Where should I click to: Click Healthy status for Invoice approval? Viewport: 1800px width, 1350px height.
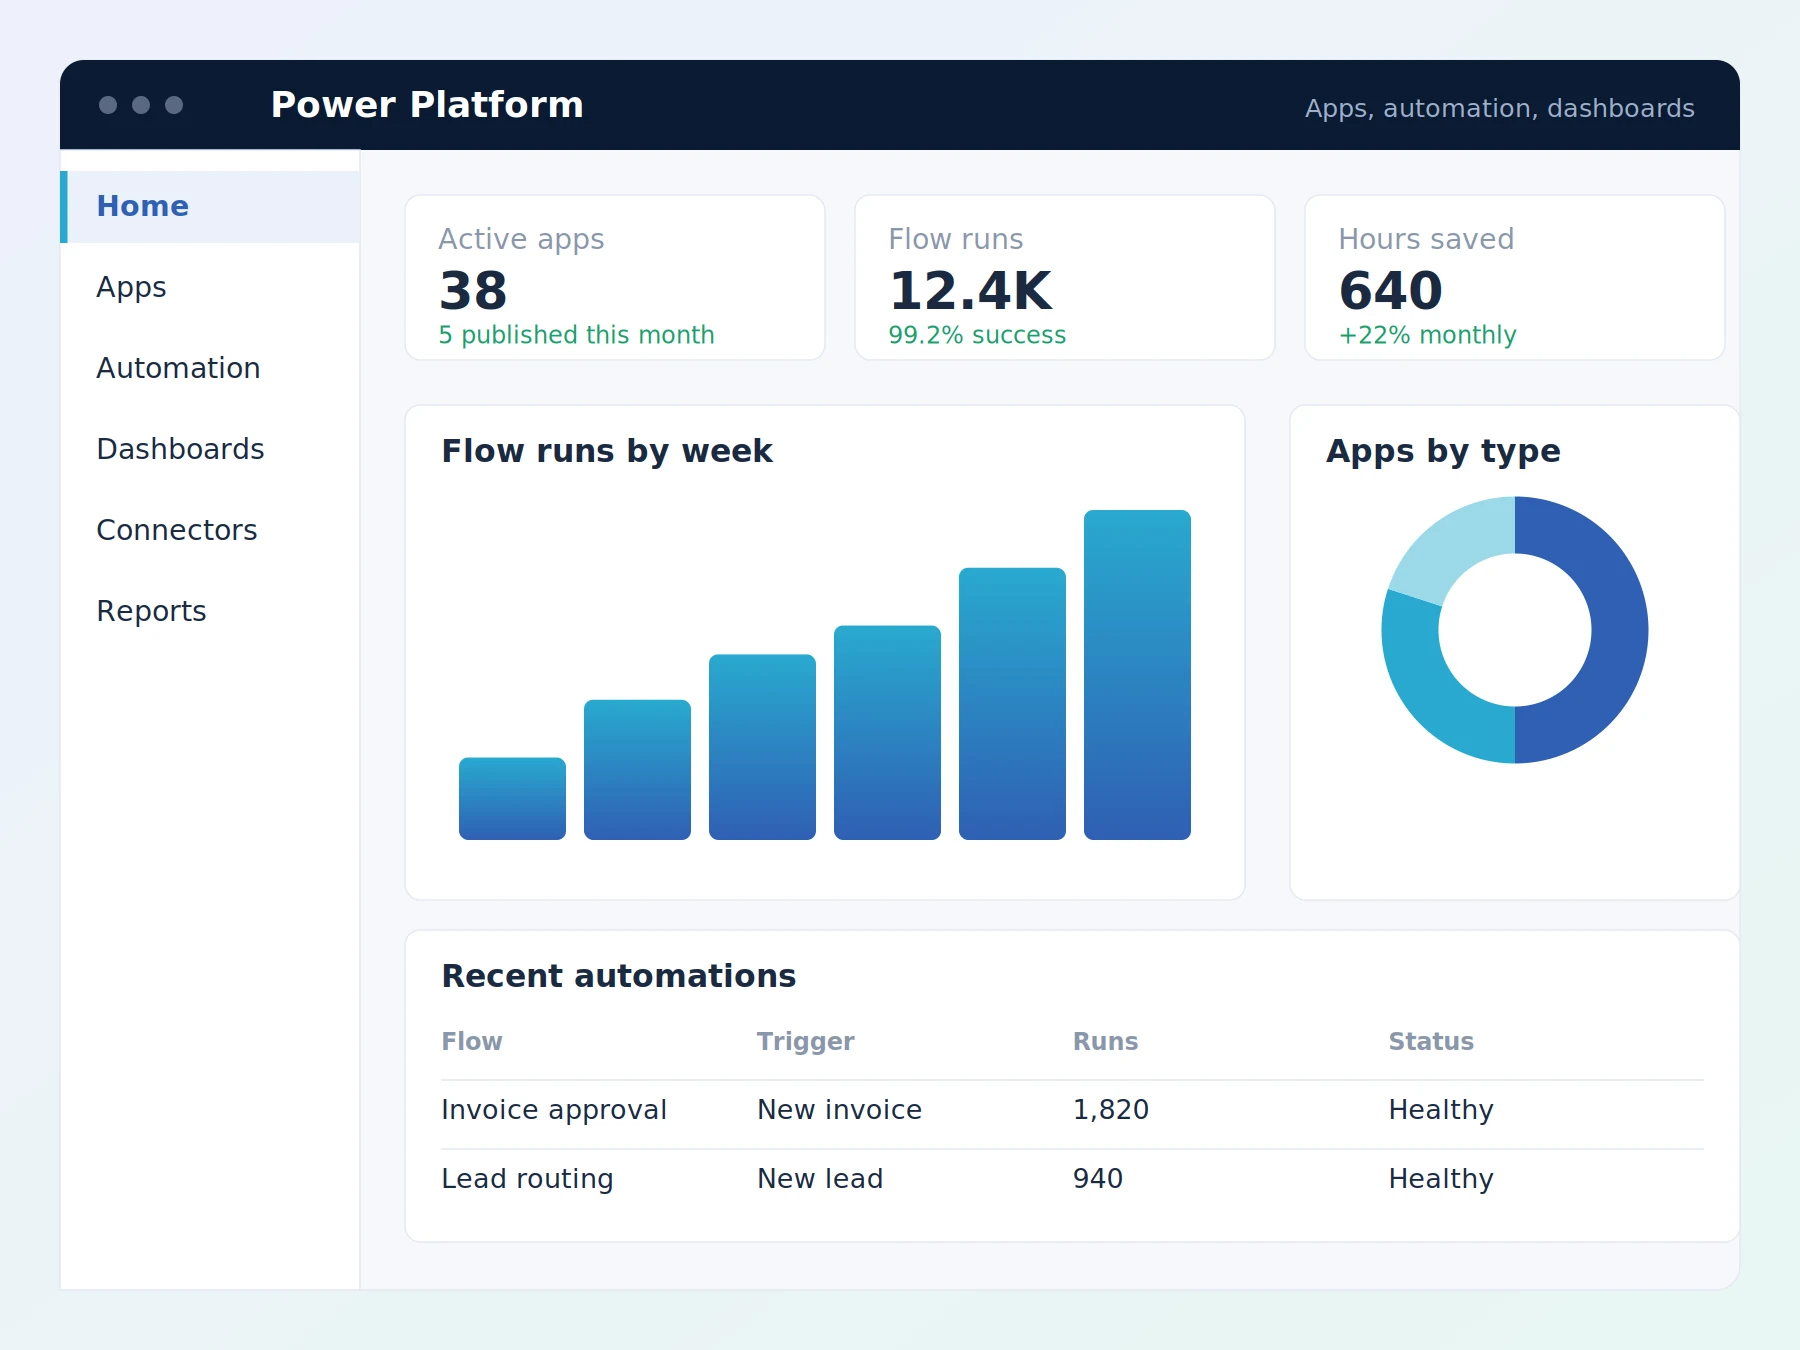coord(1441,1110)
